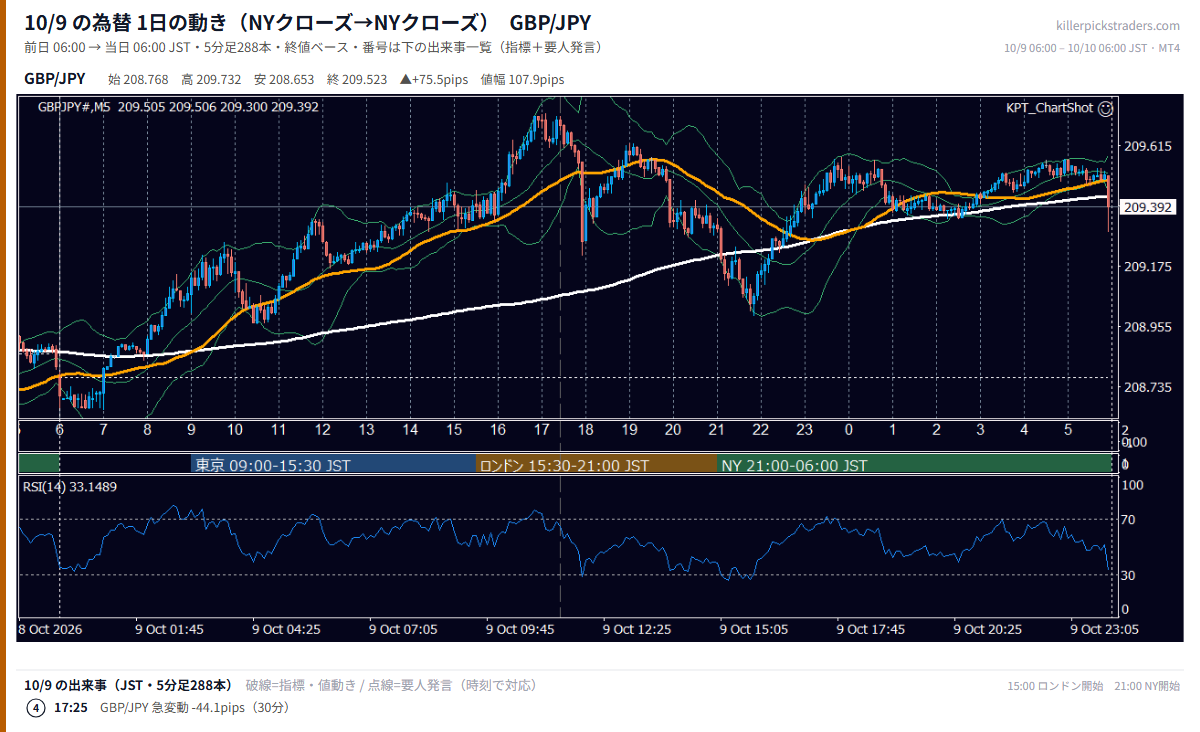The width and height of the screenshot is (1200, 732).
Task: Click hour label 21 on the hour axis
Action: [717, 430]
